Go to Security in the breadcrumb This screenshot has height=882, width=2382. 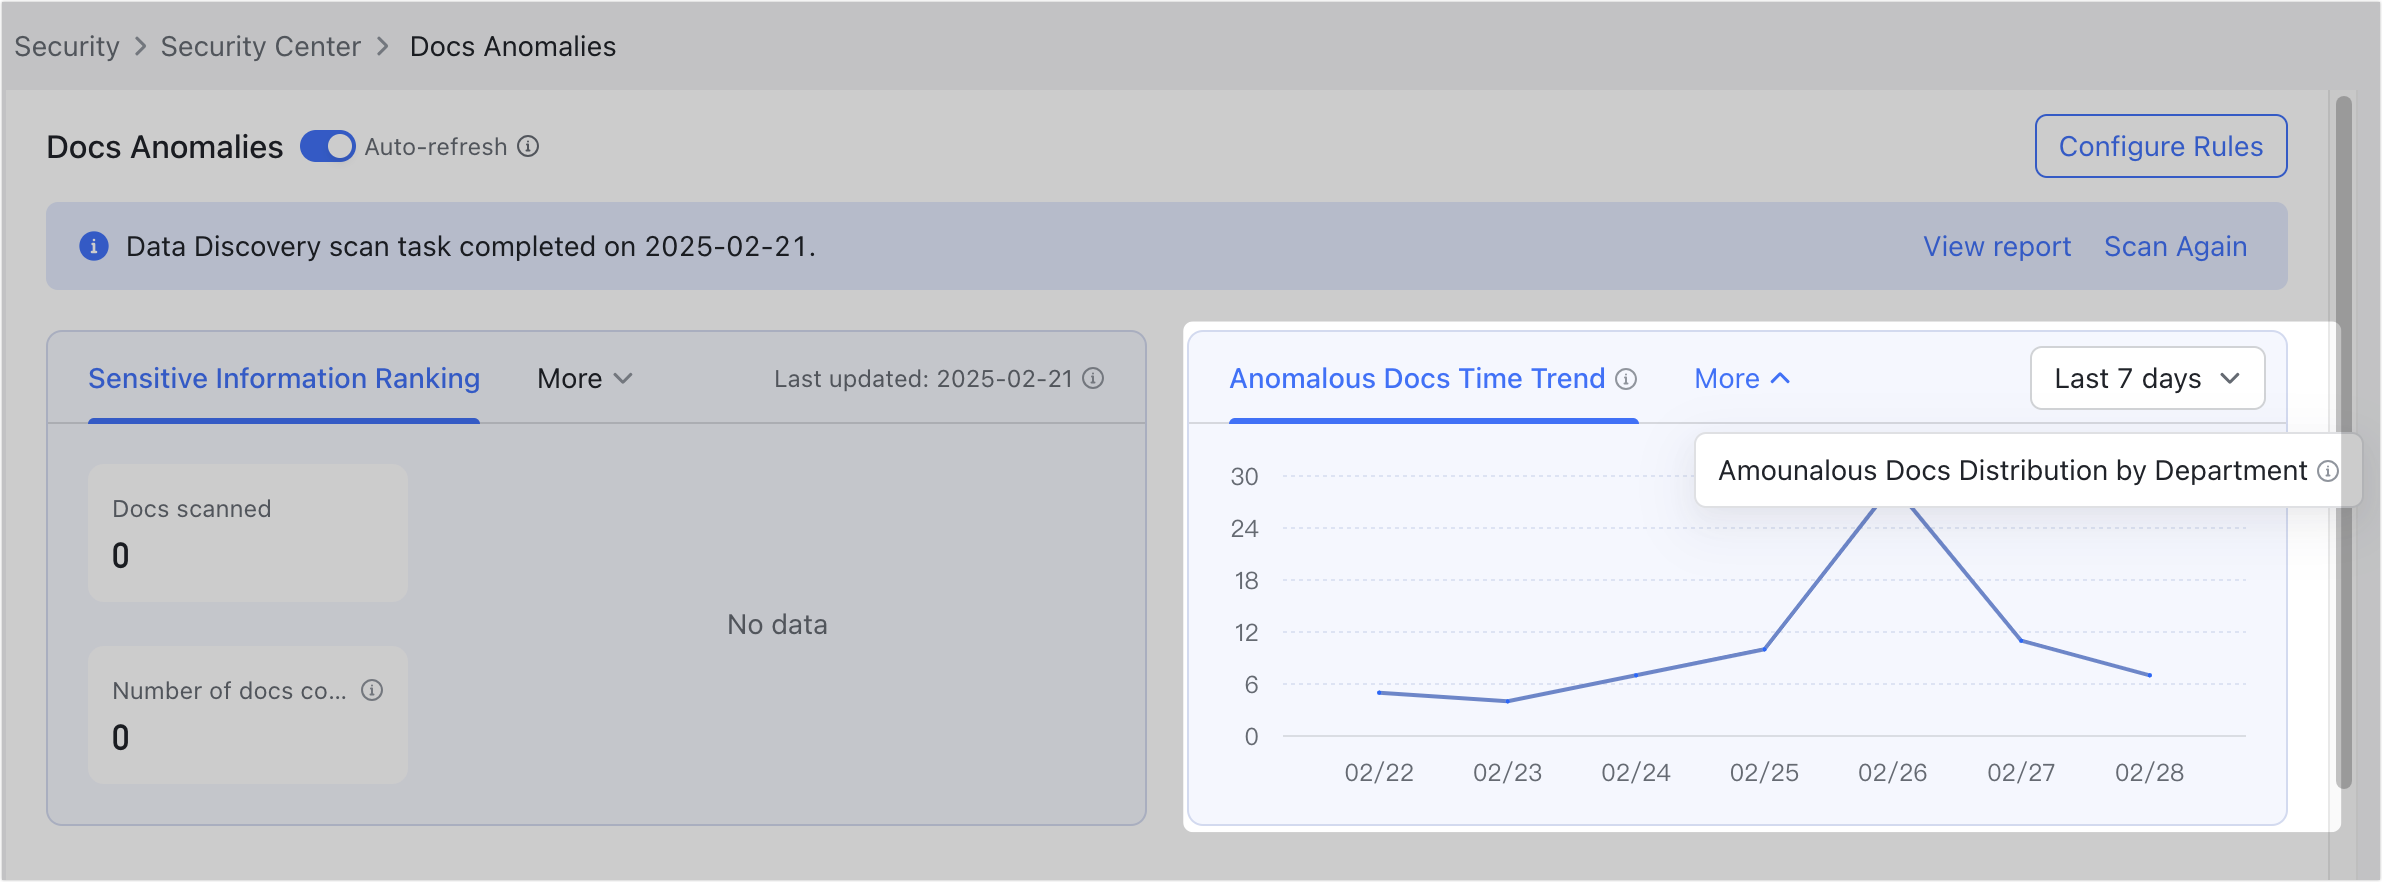point(67,47)
